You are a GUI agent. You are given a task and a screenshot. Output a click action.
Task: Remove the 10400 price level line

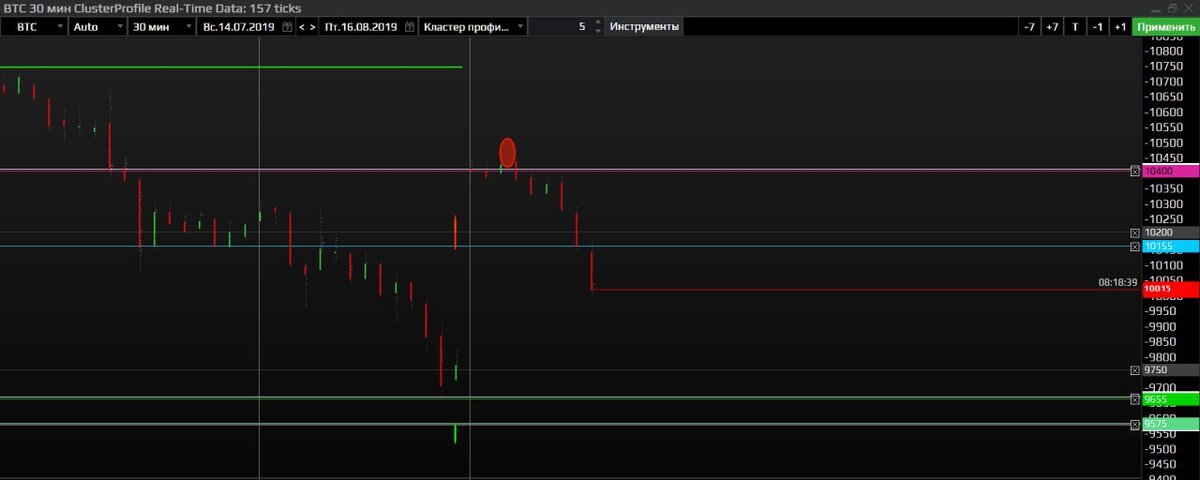coord(1134,171)
